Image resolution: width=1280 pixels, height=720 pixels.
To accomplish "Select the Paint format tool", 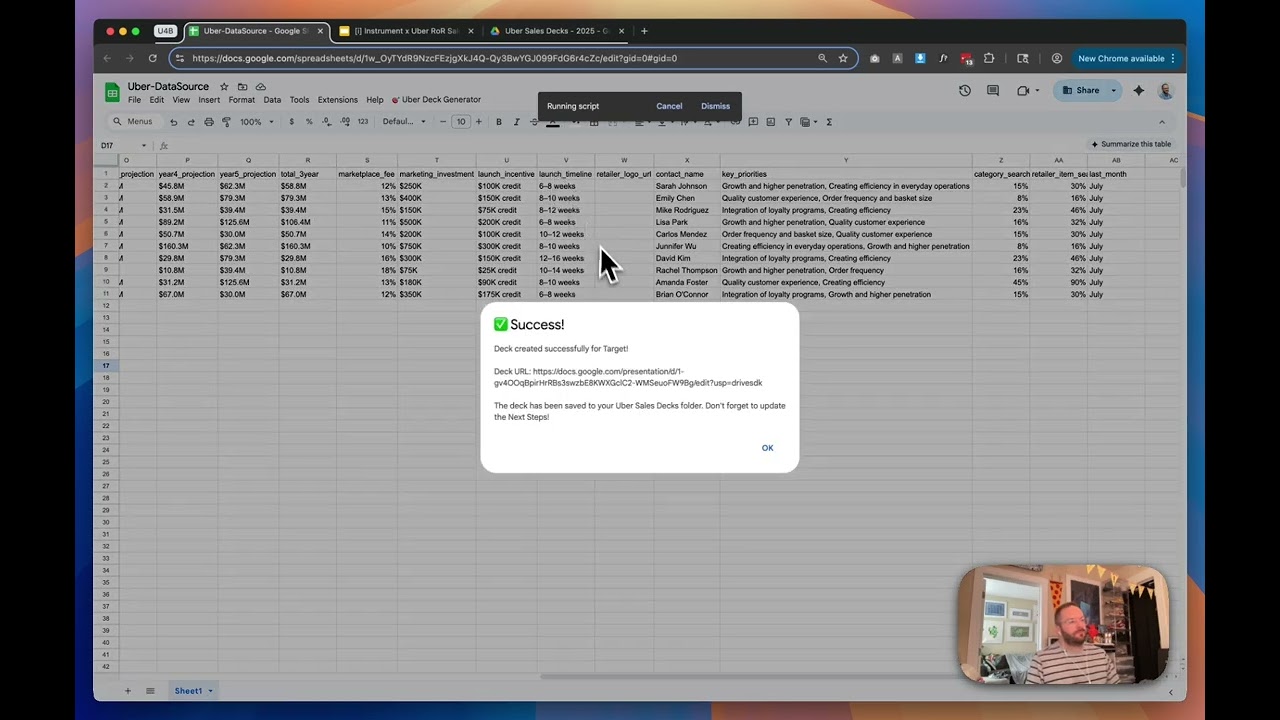I will 227,122.
